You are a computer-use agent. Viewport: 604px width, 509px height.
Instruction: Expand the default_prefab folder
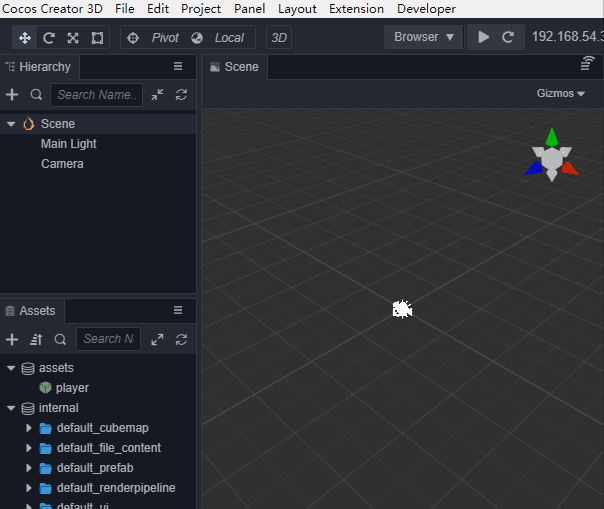click(x=29, y=468)
